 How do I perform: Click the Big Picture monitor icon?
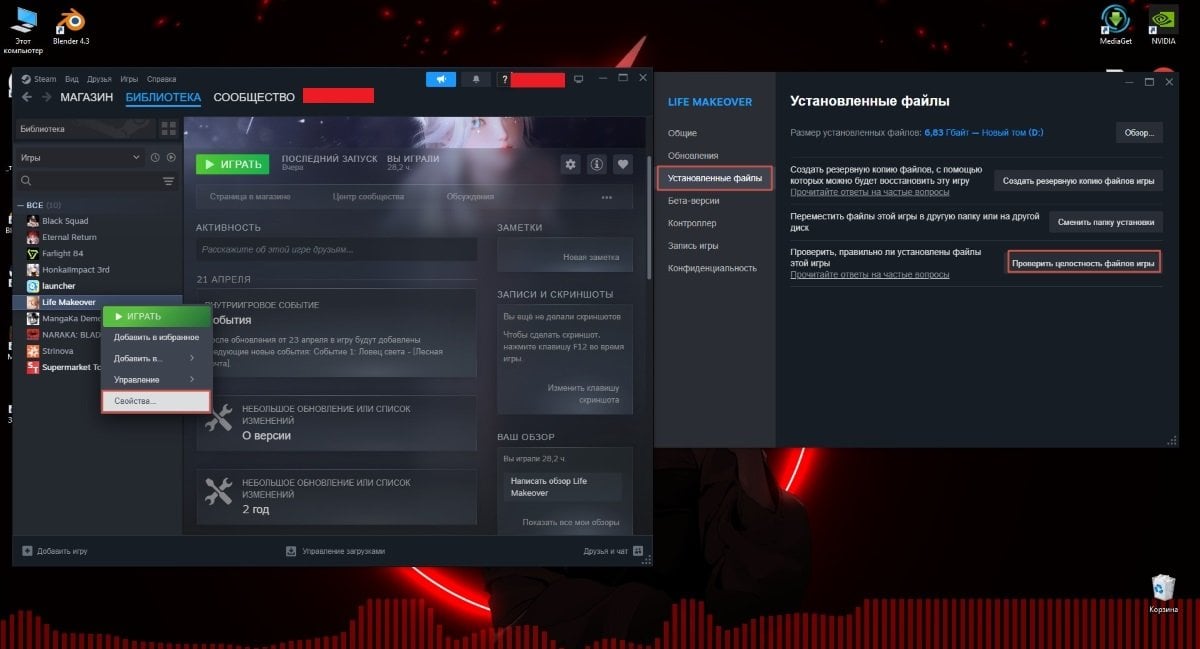578,79
